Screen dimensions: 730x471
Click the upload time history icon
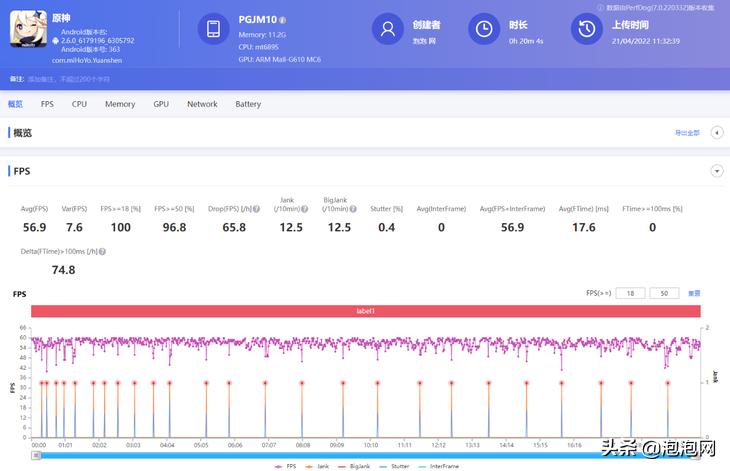pos(585,29)
